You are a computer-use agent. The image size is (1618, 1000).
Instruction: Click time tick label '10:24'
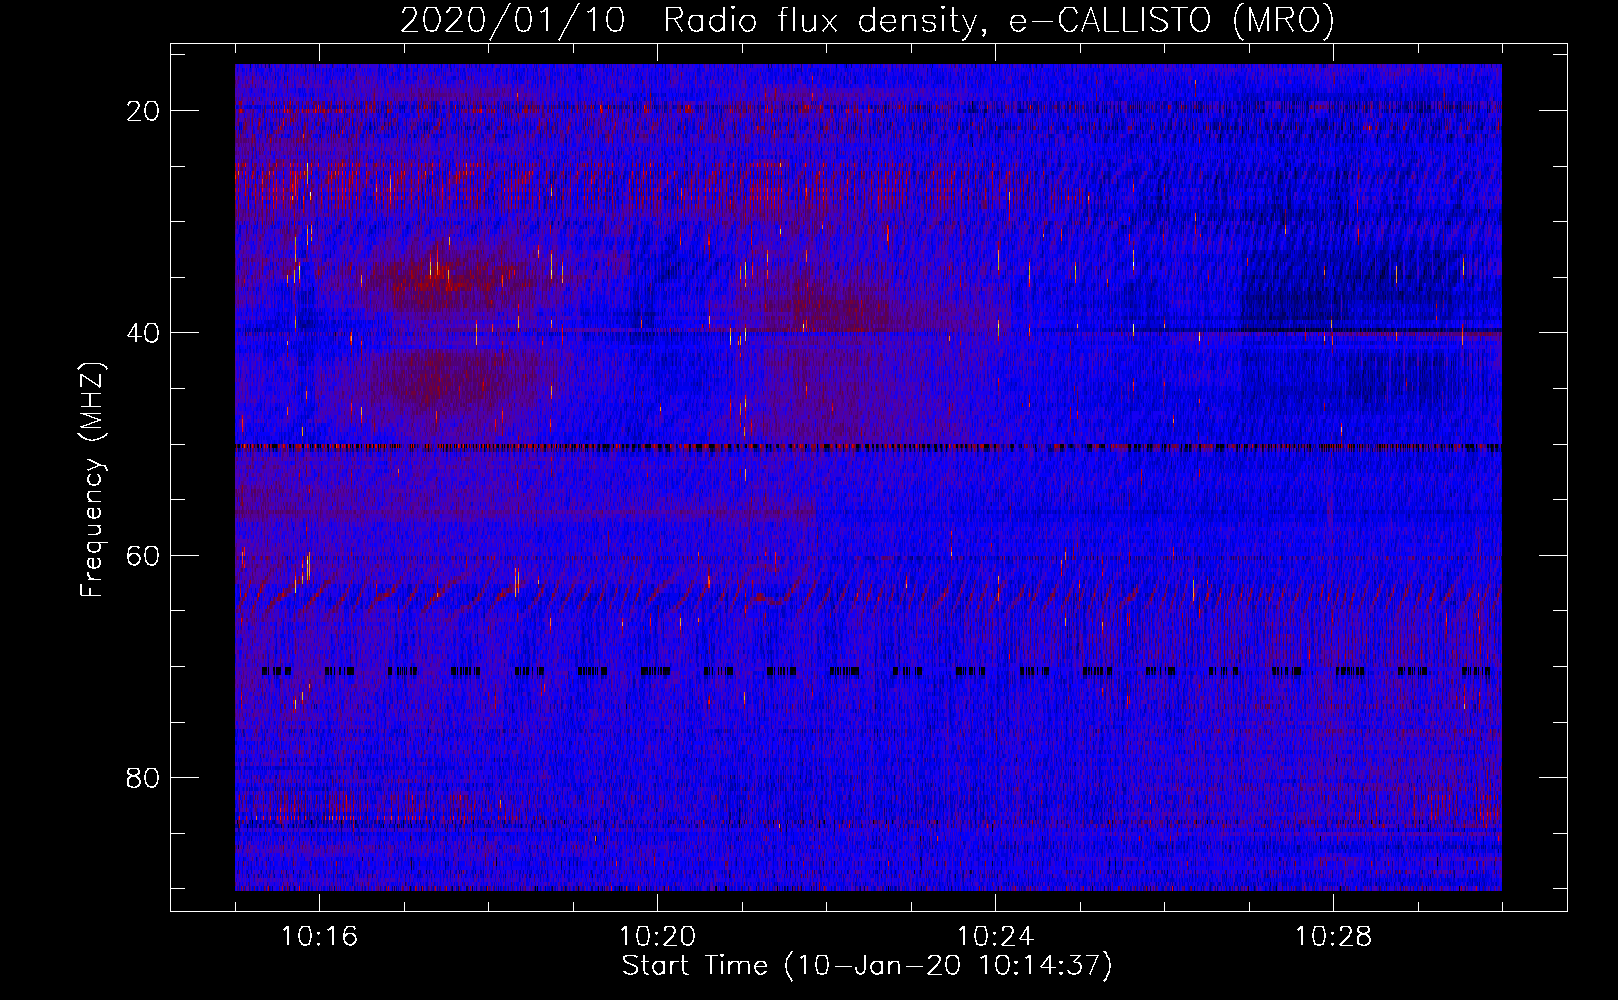pyautogui.click(x=995, y=937)
